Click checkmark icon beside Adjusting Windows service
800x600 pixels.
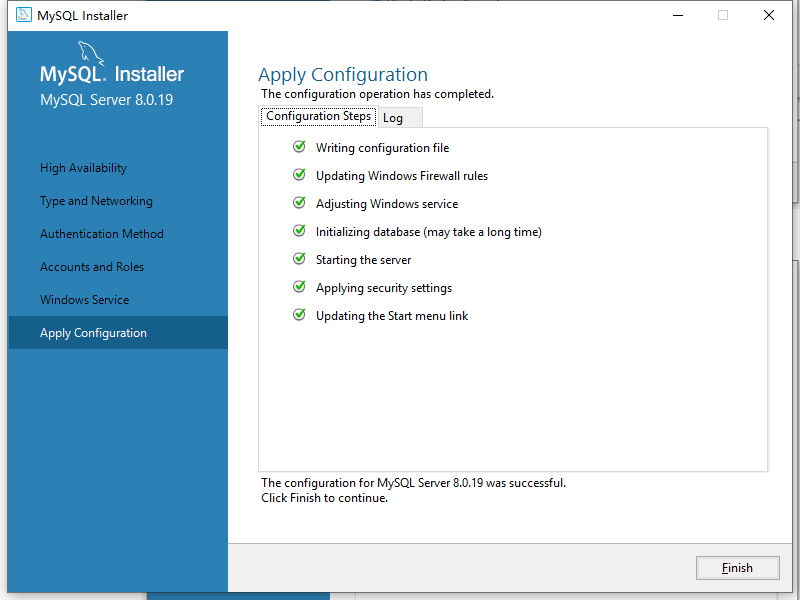pos(299,203)
